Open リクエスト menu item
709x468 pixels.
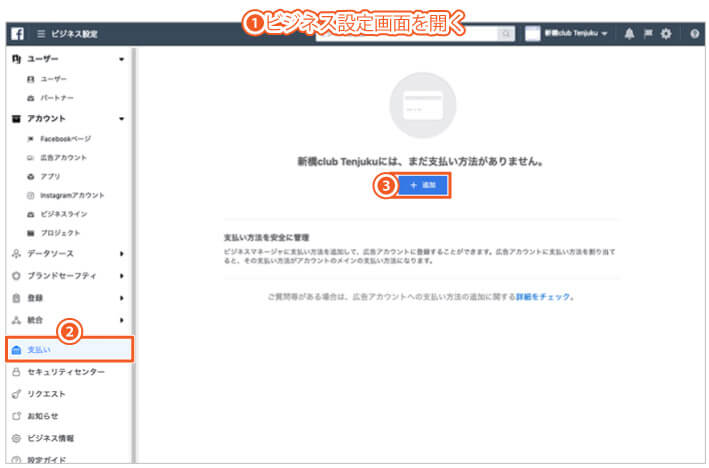pos(47,394)
